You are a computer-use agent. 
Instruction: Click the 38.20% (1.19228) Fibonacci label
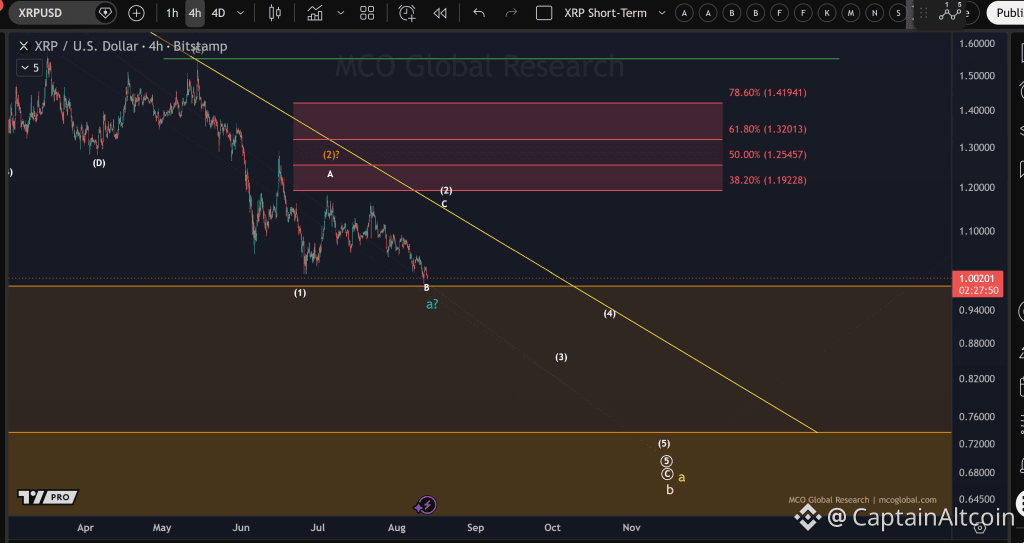(x=767, y=180)
